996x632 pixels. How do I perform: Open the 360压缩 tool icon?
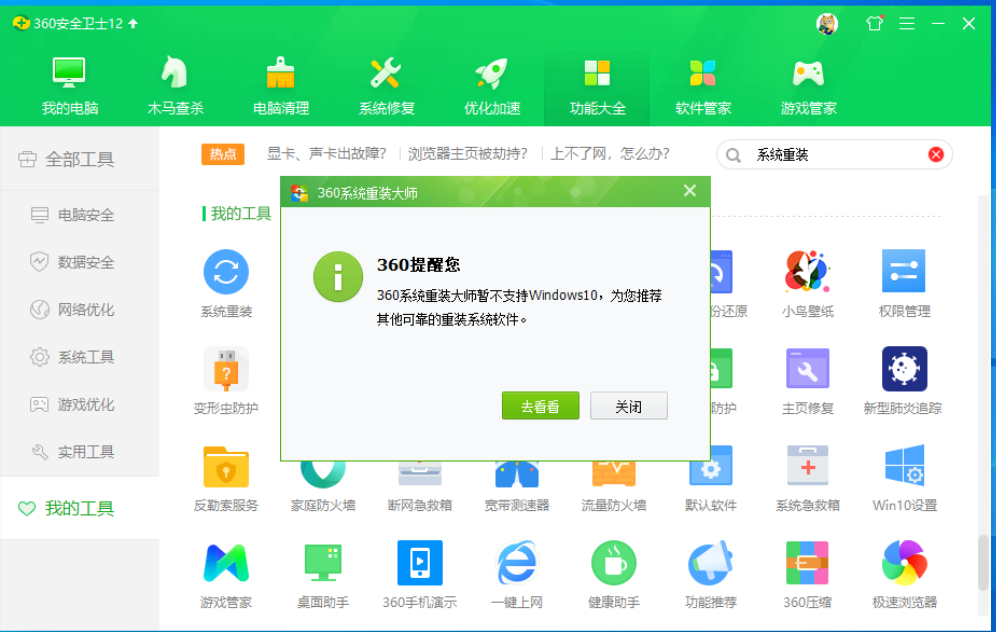(807, 563)
